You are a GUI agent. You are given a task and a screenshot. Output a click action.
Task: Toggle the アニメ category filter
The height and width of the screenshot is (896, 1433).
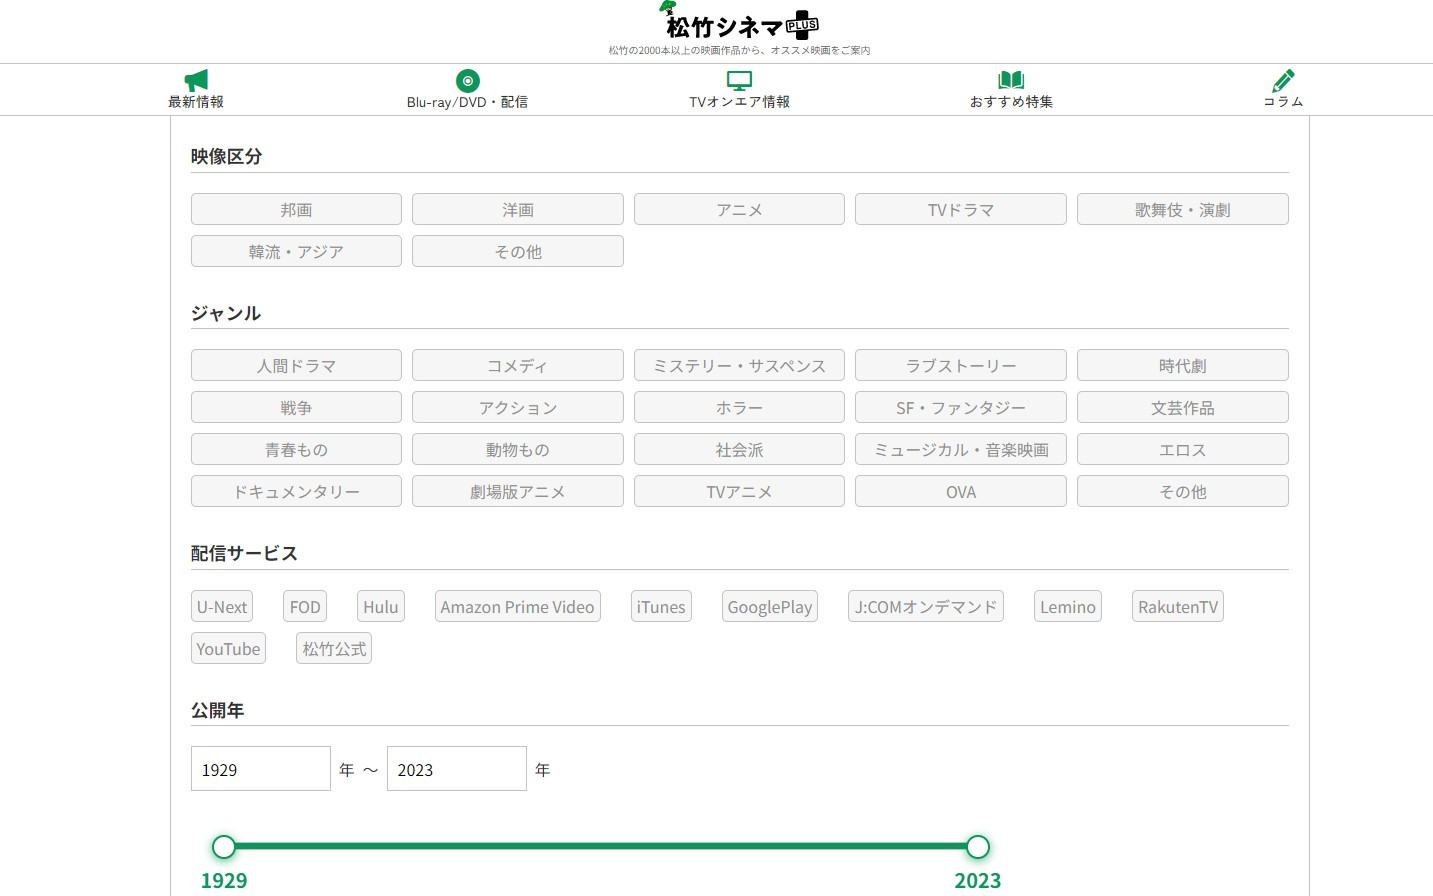pyautogui.click(x=739, y=209)
